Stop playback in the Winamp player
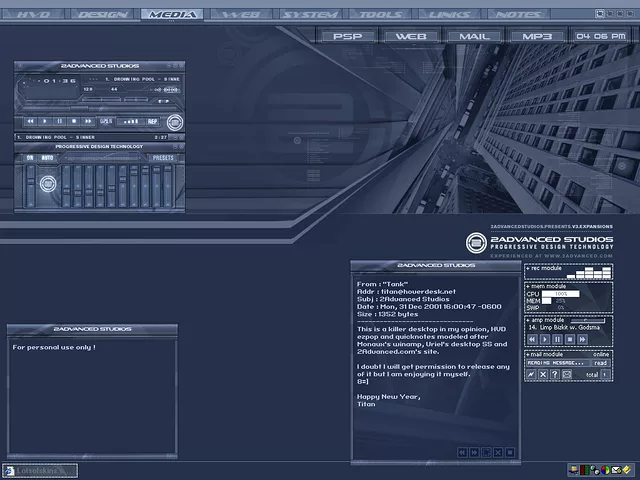640x480 pixels. click(74, 121)
